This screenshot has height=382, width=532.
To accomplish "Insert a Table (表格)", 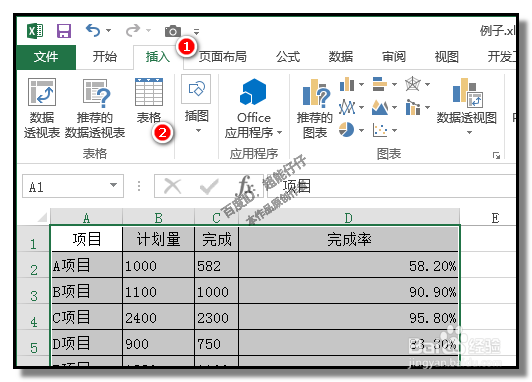I will point(149,101).
